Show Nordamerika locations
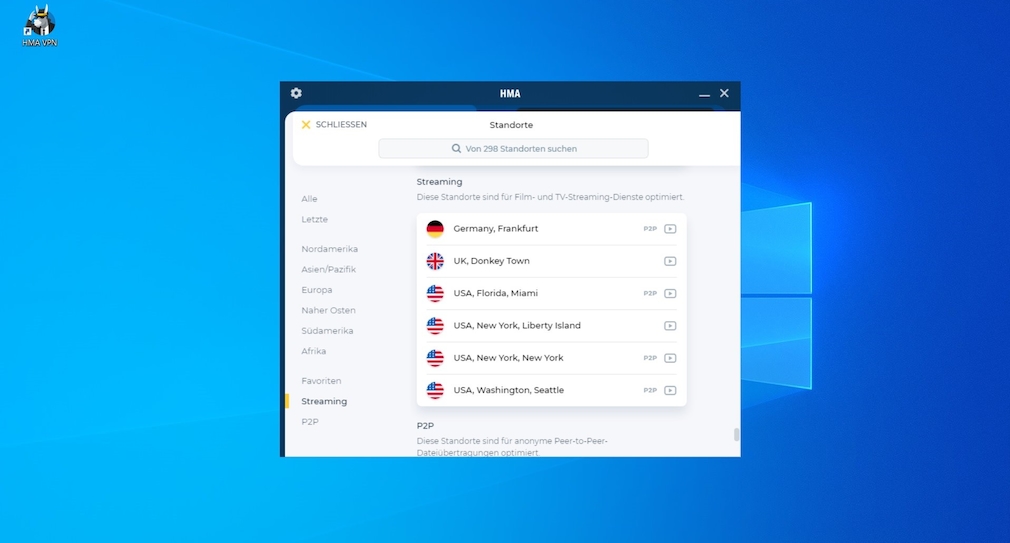This screenshot has width=1010, height=543. (329, 249)
